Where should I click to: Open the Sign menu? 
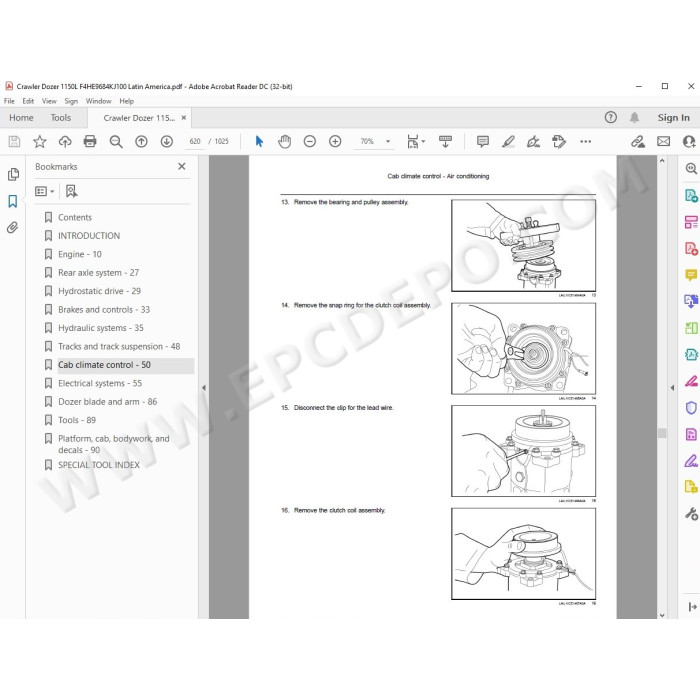tap(71, 101)
